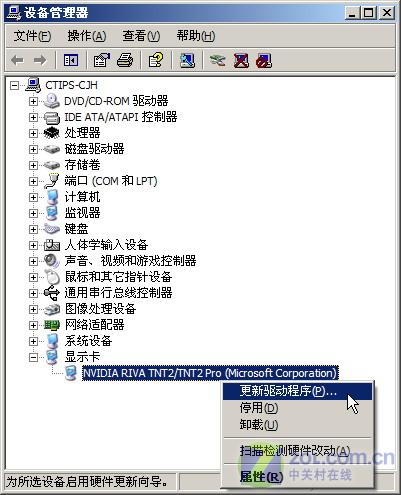The width and height of the screenshot is (401, 495).
Task: Select the 监视器 tree label
Action: pyautogui.click(x=82, y=213)
